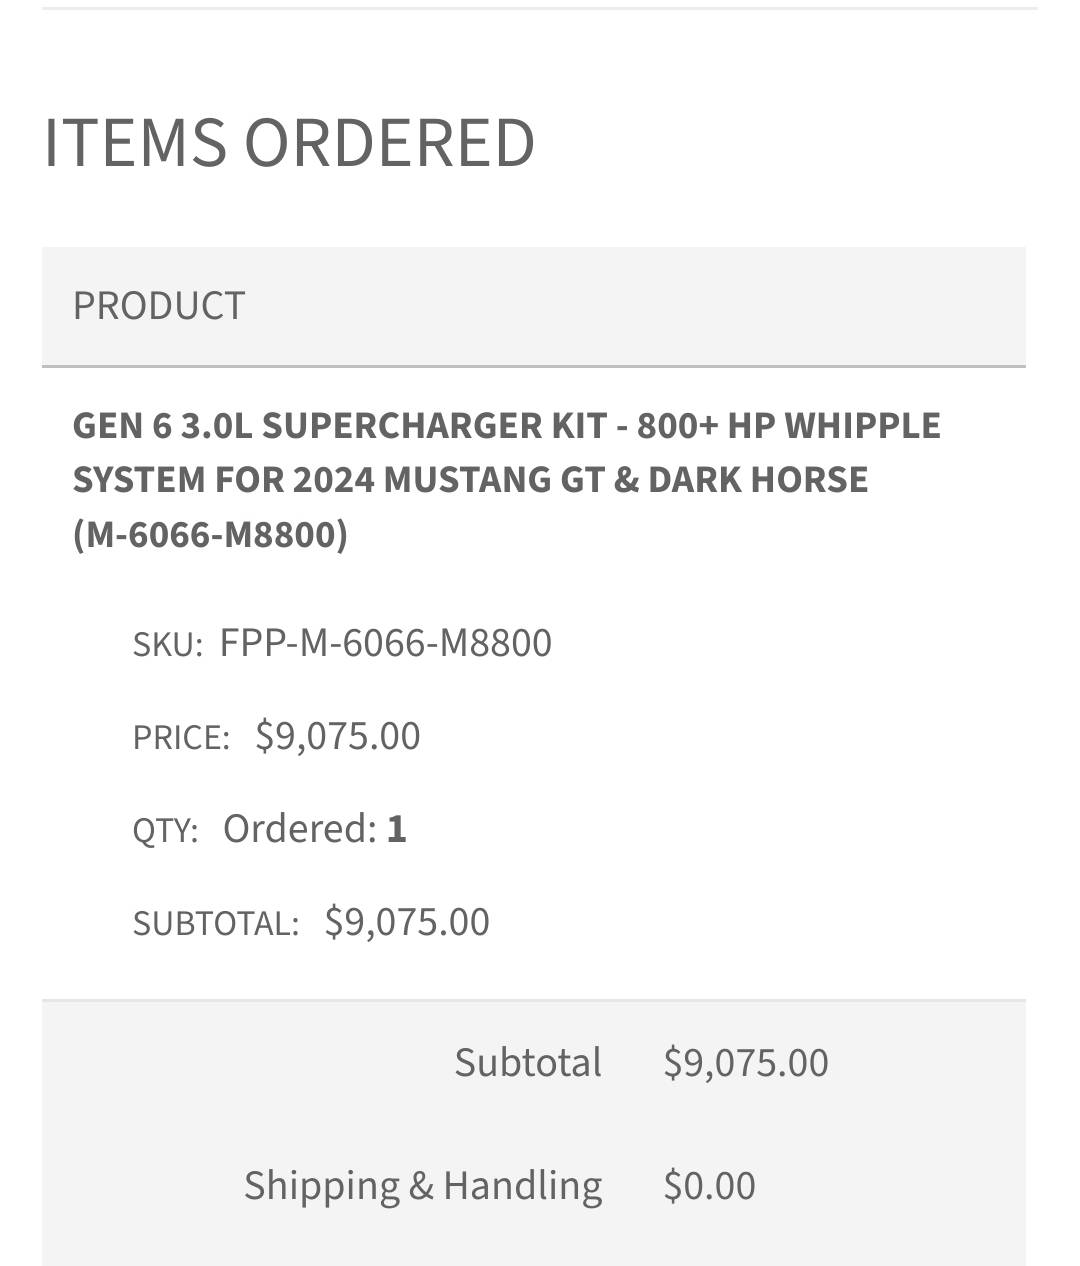This screenshot has width=1080, height=1266.
Task: Click the item subtotal amount $9,075.00
Action: tap(407, 922)
